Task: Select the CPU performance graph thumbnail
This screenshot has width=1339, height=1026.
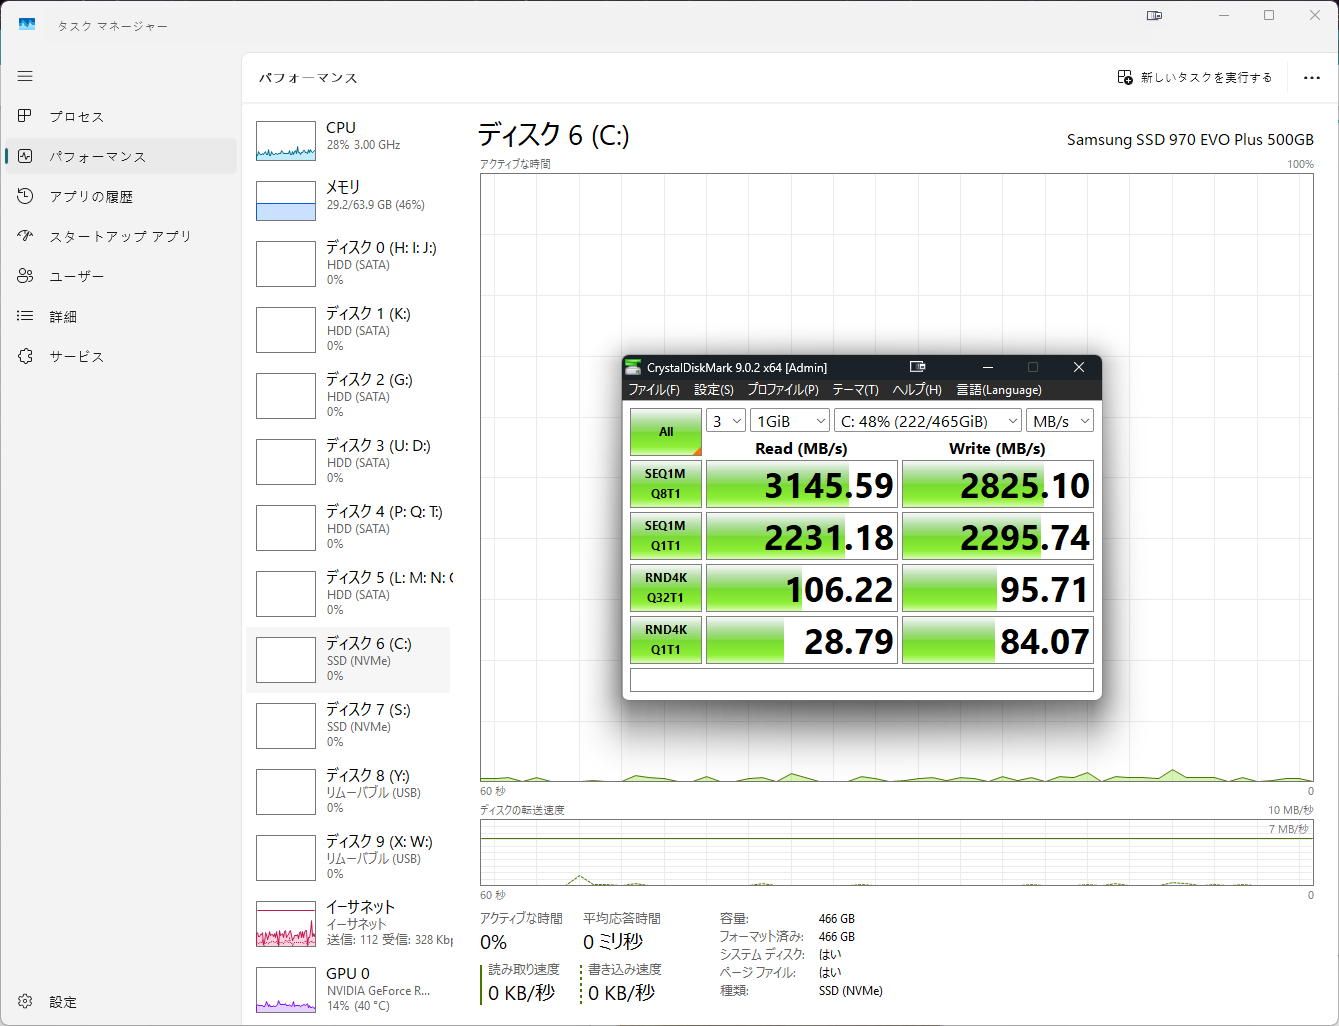Action: pyautogui.click(x=286, y=141)
